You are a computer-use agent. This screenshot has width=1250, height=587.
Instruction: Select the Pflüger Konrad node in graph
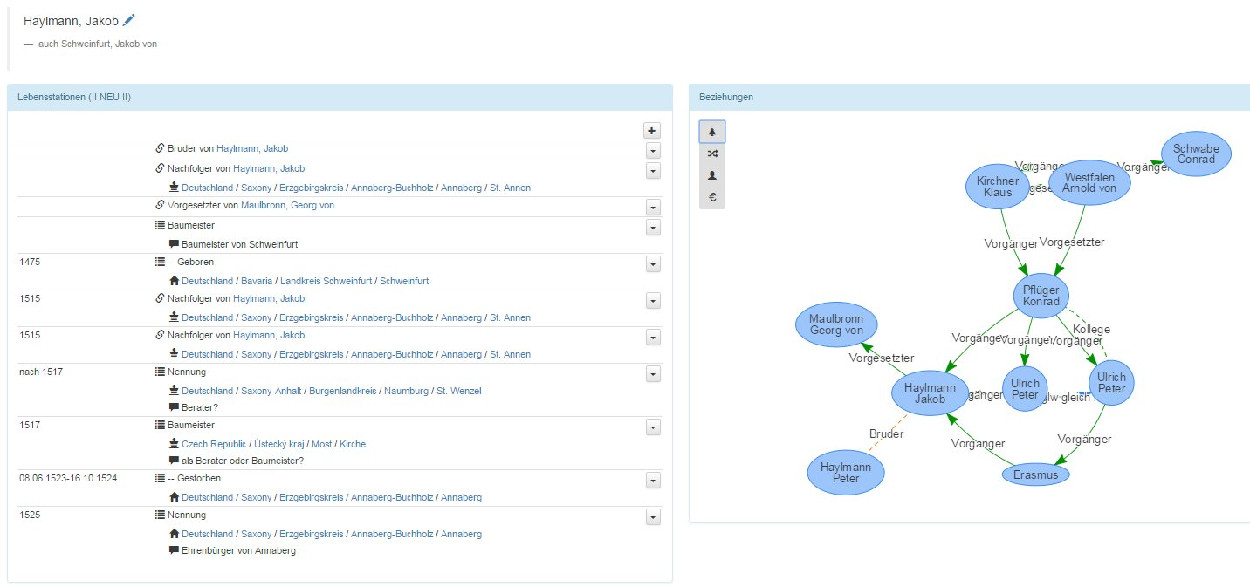[x=1041, y=295]
